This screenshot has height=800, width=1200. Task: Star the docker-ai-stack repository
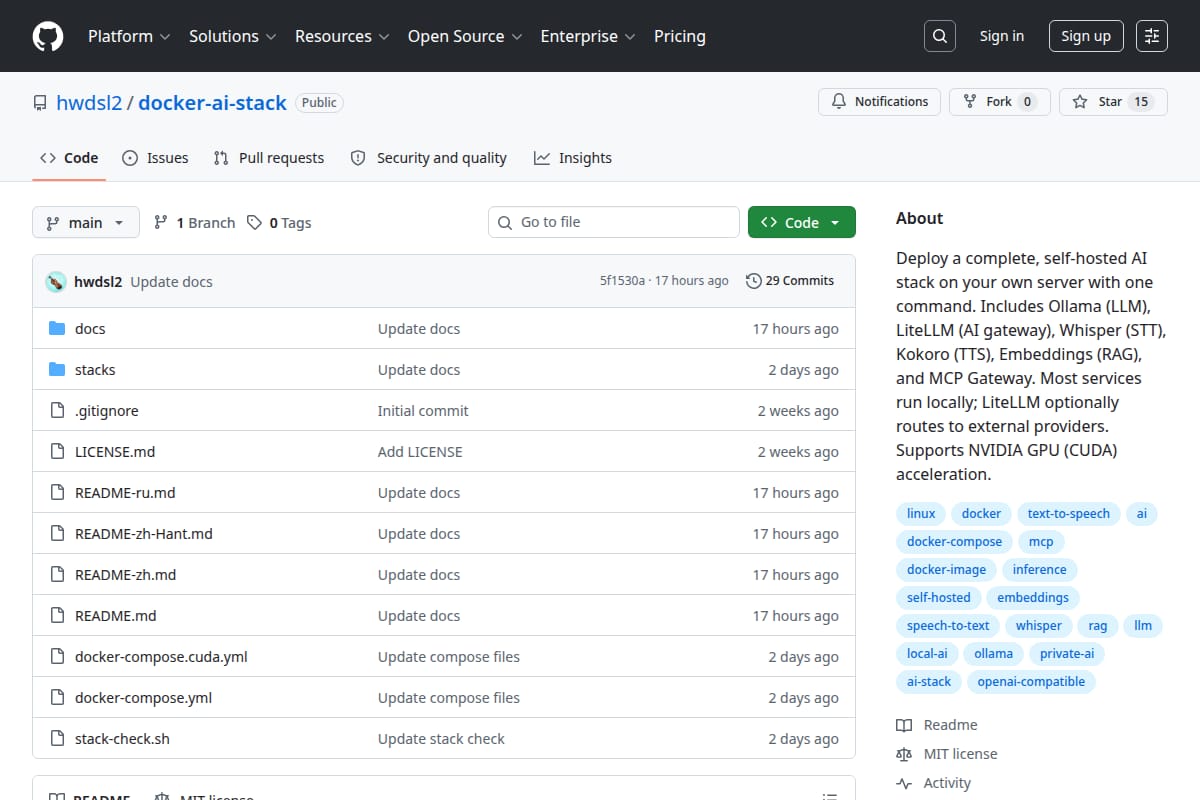(1113, 102)
